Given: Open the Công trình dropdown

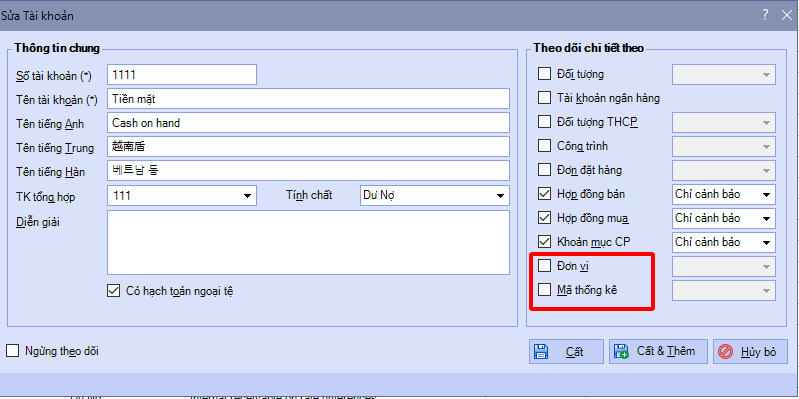Looking at the screenshot, I should (x=724, y=146).
